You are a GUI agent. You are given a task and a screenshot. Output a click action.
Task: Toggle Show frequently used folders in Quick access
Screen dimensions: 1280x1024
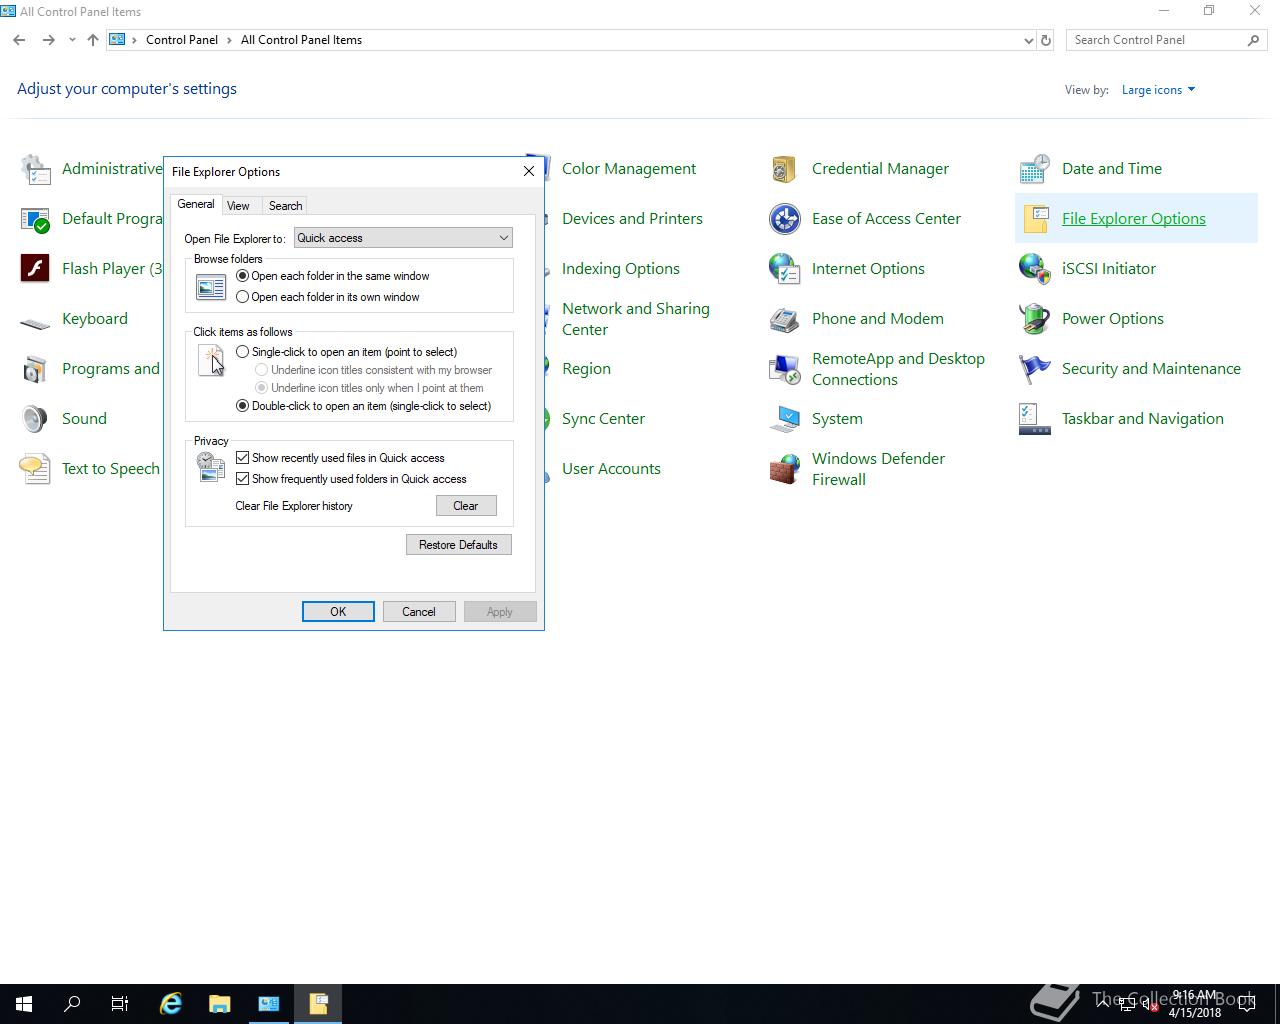[x=242, y=479]
